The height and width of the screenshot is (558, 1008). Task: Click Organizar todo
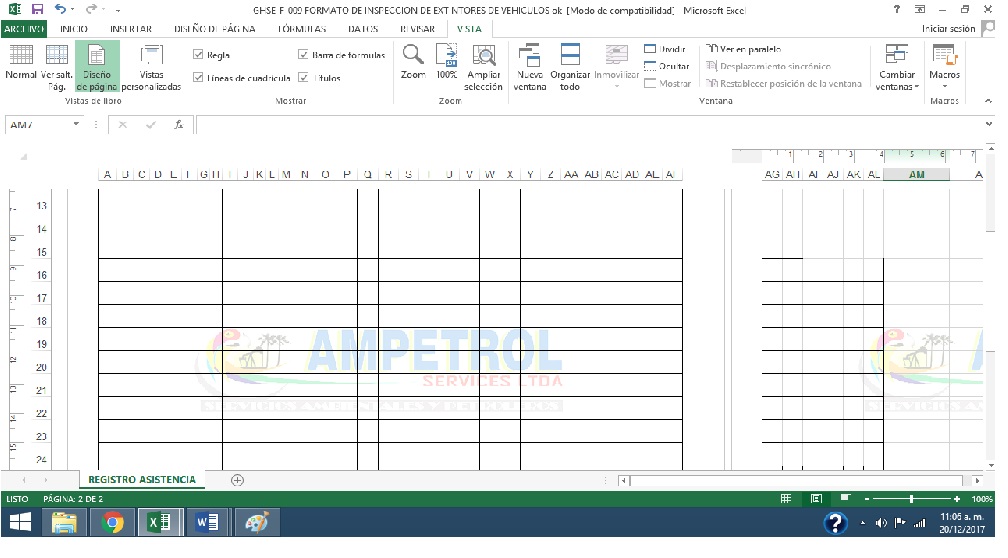[570, 68]
